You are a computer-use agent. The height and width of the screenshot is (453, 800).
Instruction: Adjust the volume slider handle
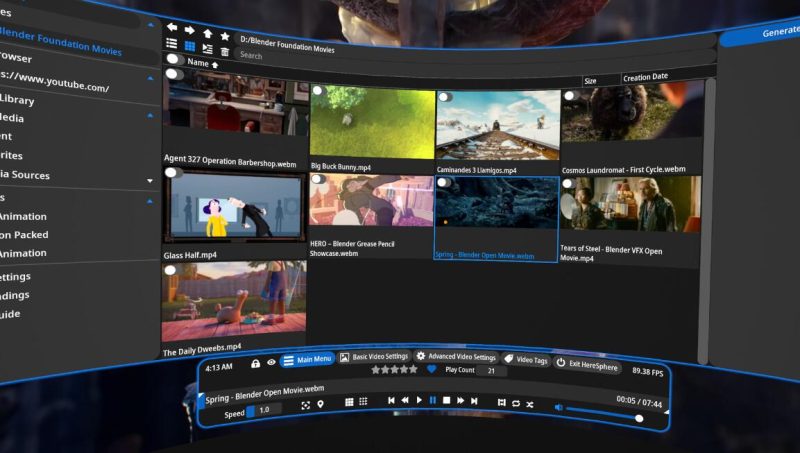click(x=639, y=418)
